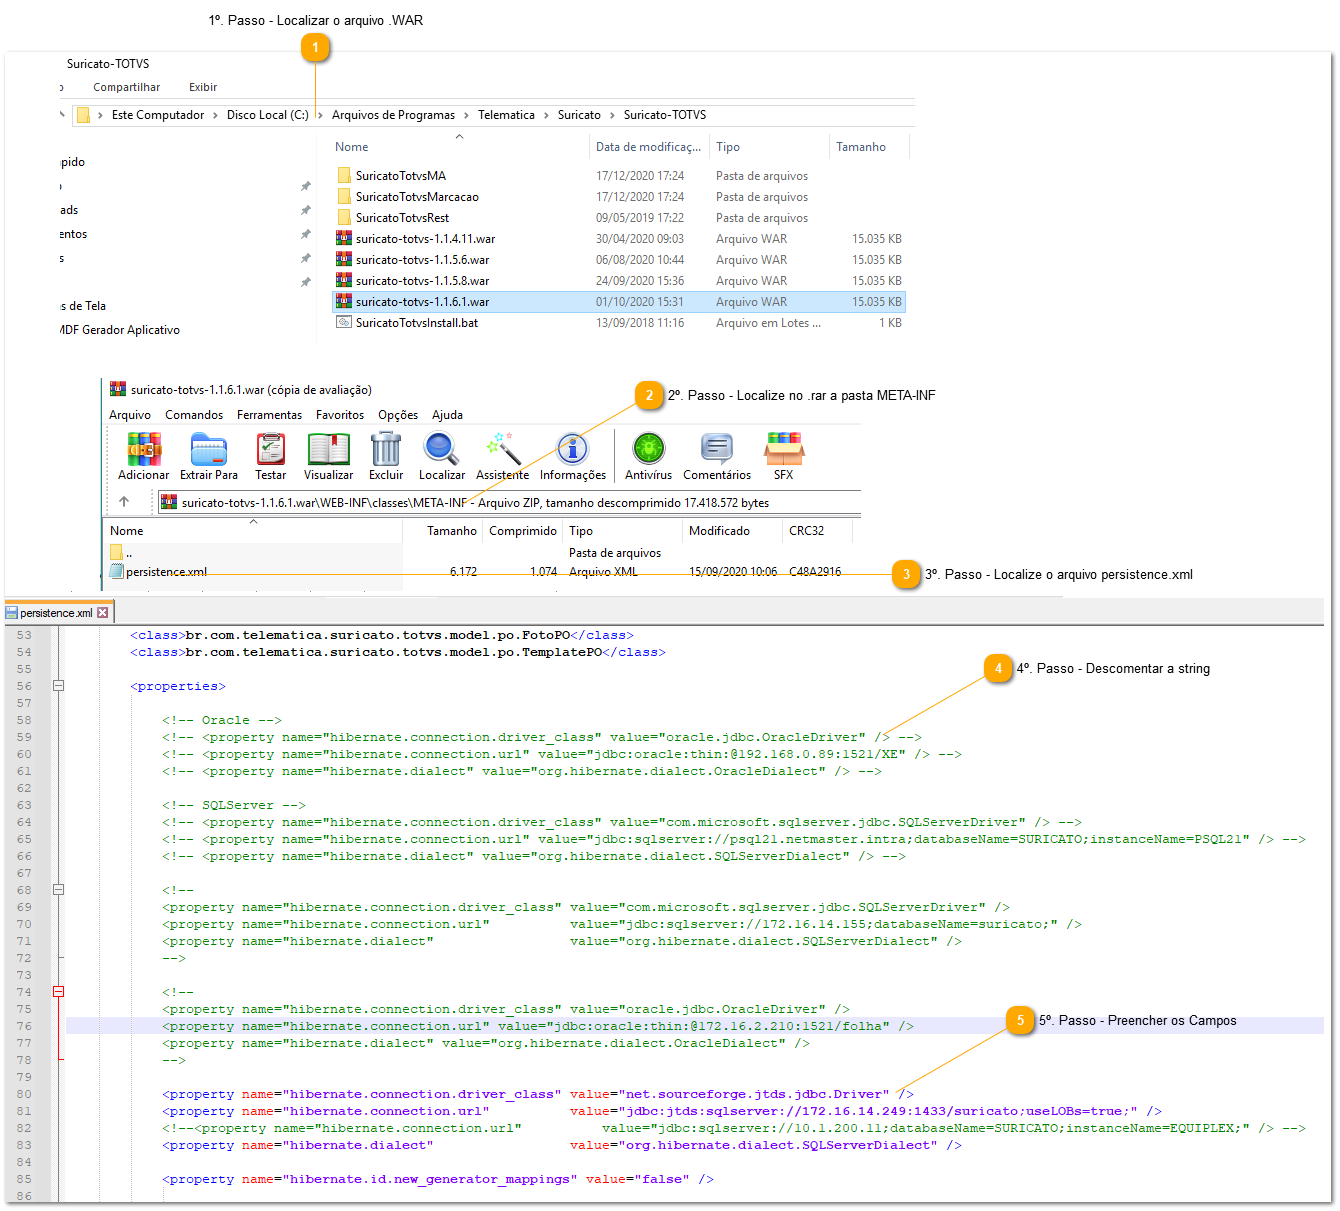Sort archive by CRC32 column
The image size is (1340, 1211).
(x=806, y=531)
